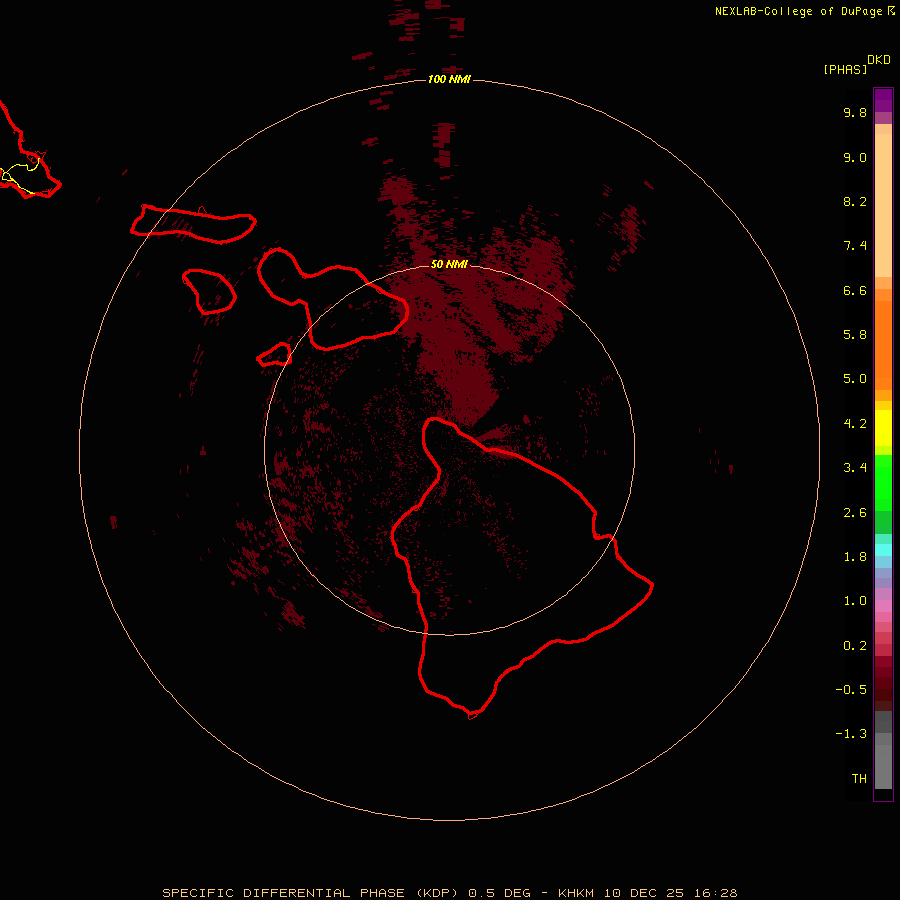Click the 100 NMI range ring label

tap(449, 79)
